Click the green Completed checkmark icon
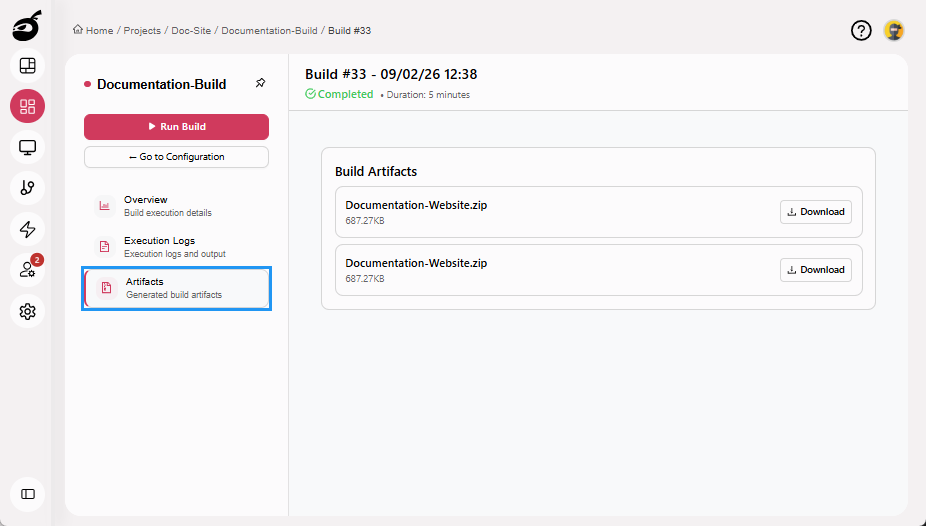 (310, 94)
